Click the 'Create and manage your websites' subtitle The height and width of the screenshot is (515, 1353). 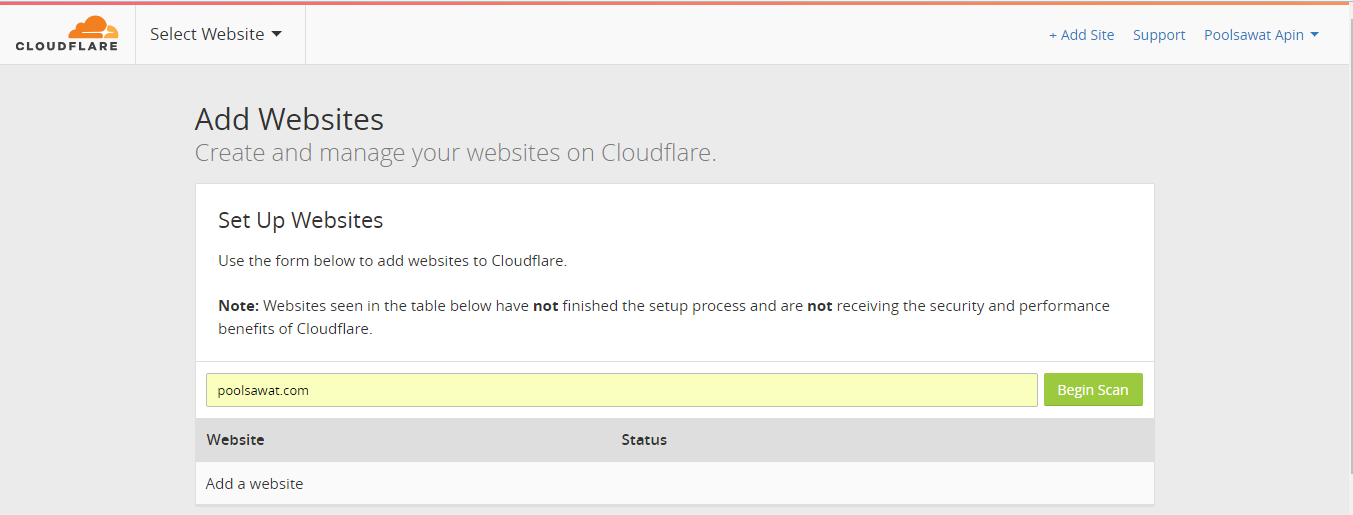tap(456, 153)
